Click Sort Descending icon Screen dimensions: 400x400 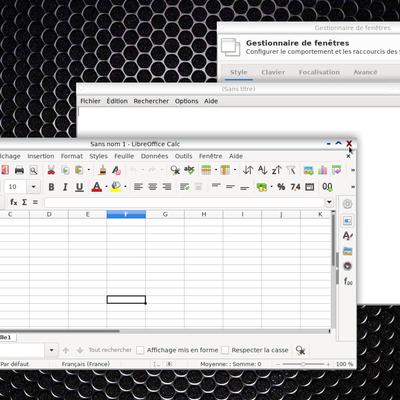(x=277, y=170)
